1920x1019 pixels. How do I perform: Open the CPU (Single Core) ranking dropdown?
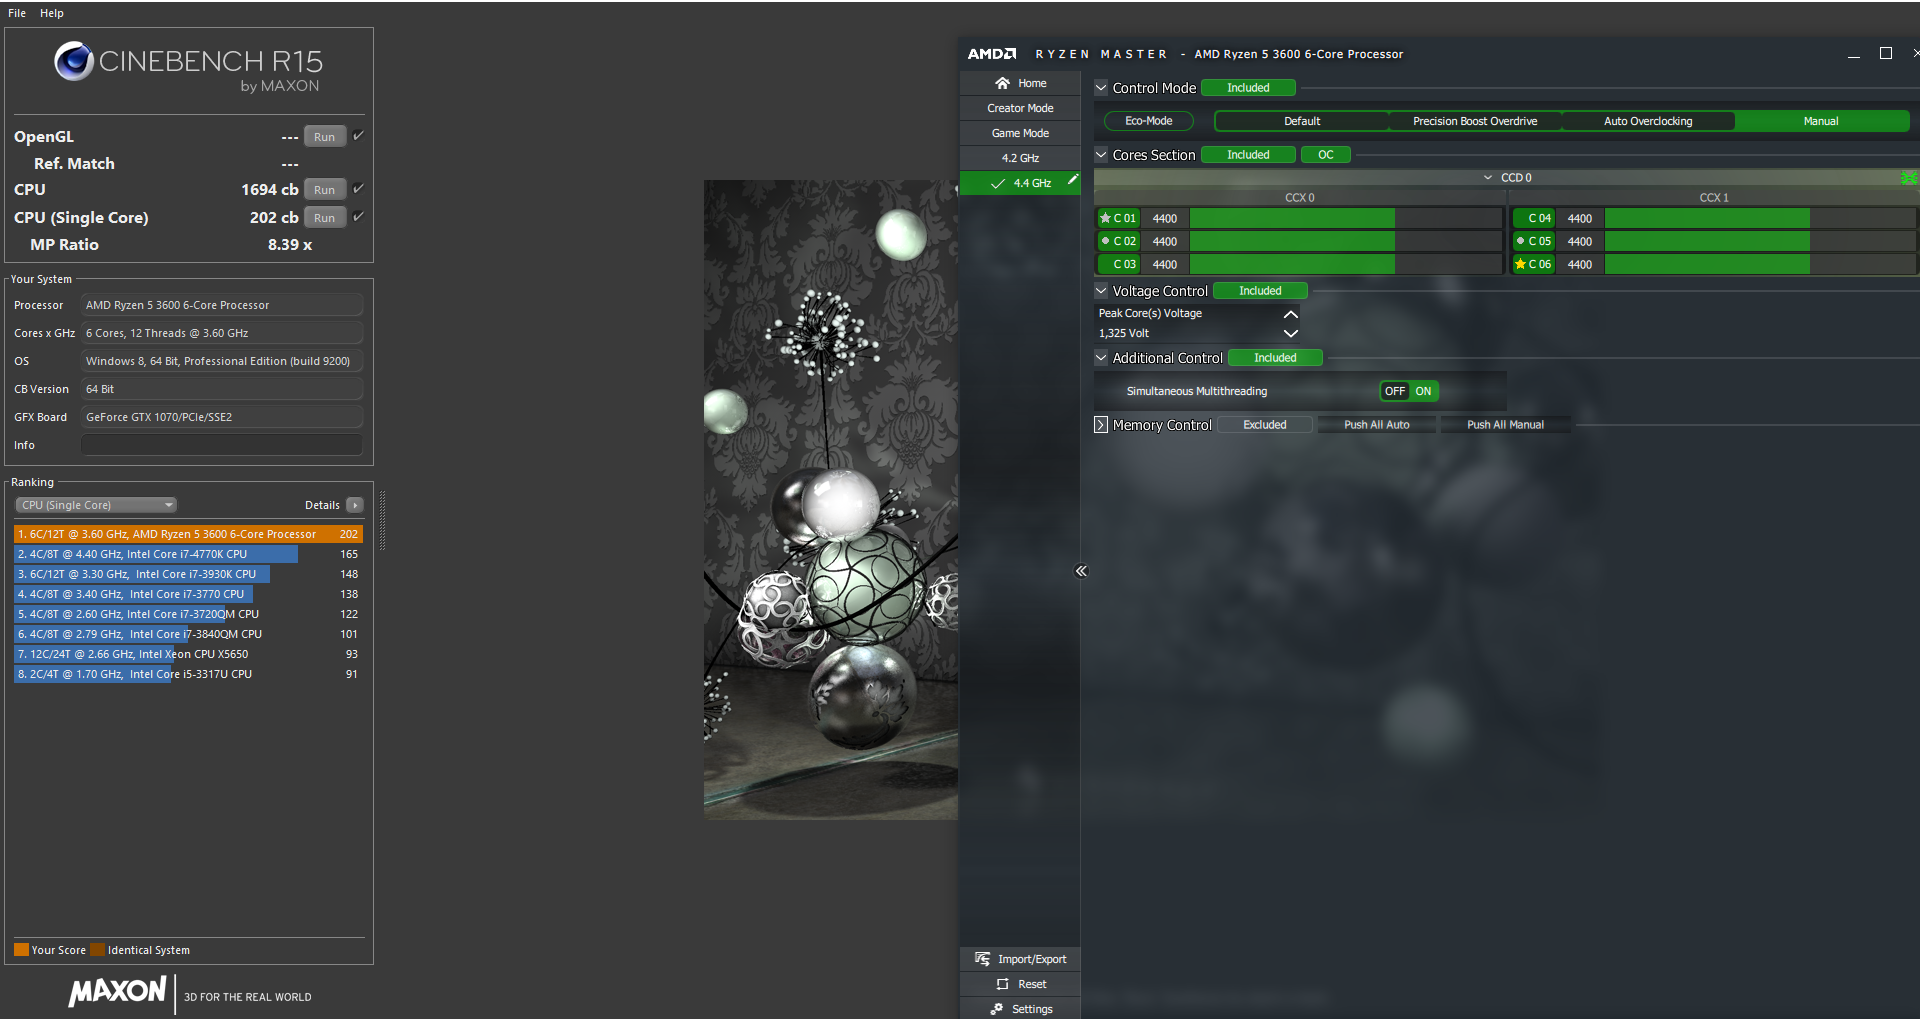click(96, 505)
